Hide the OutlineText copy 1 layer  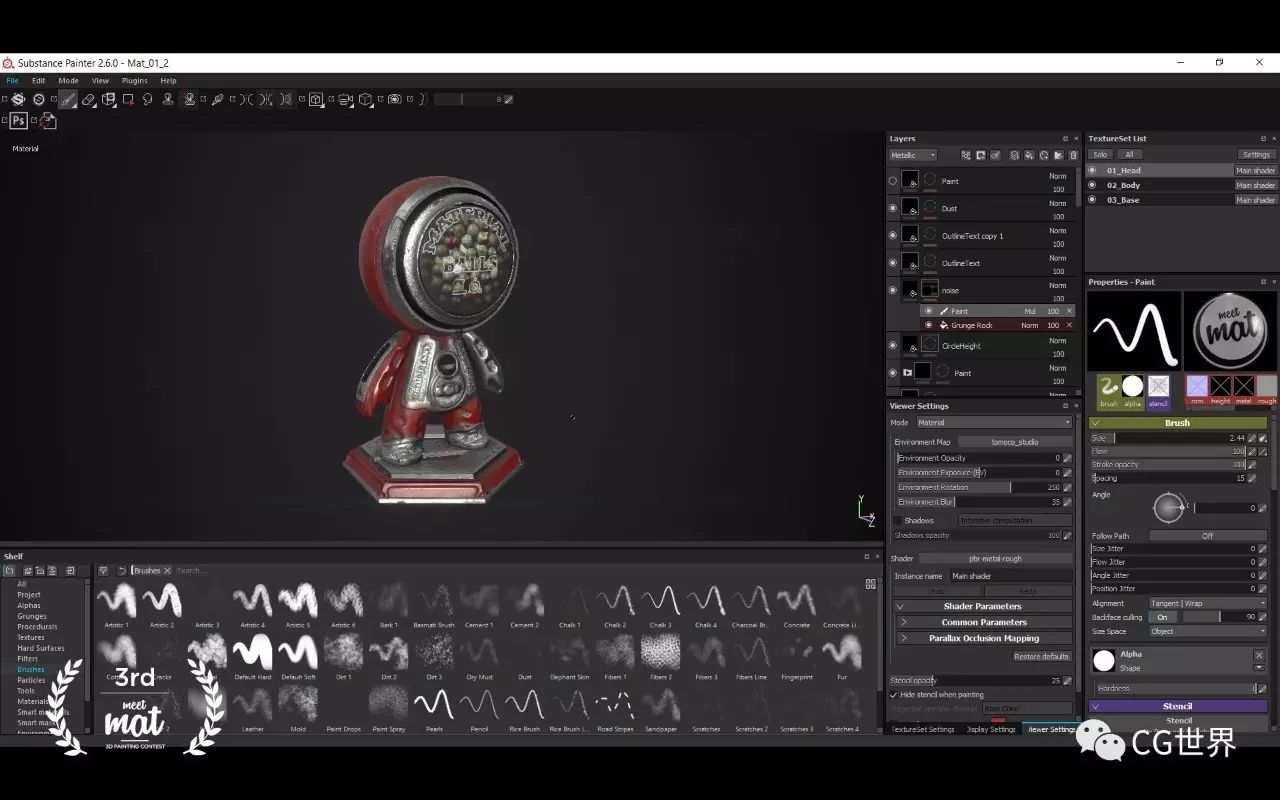[x=893, y=236]
